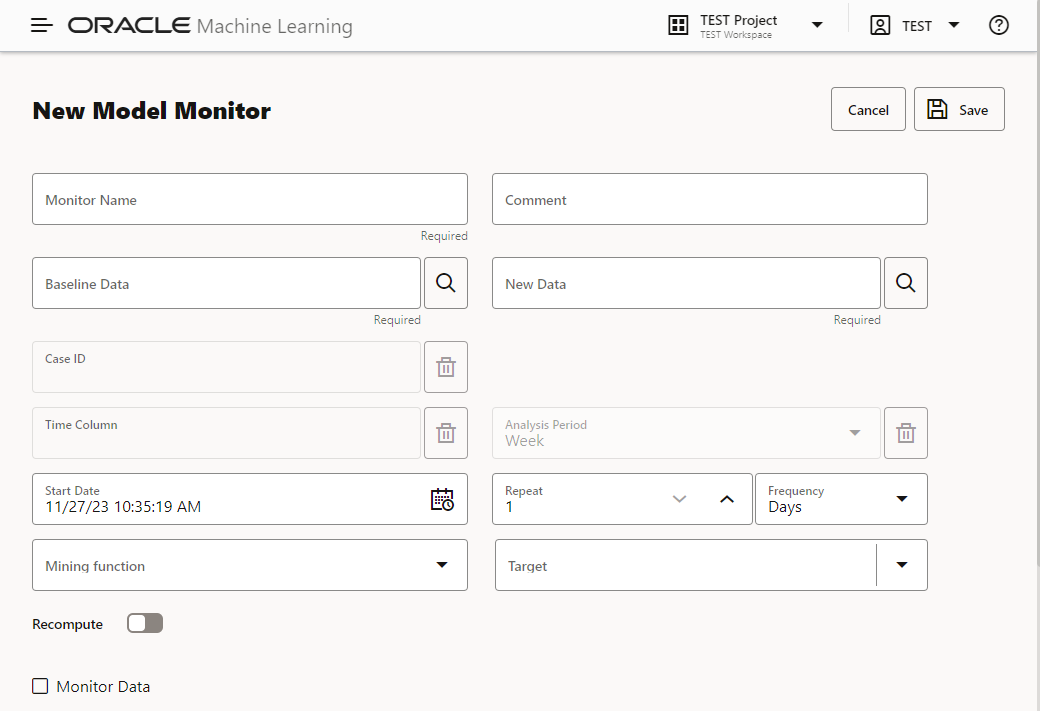Click the help question mark icon

point(998,26)
